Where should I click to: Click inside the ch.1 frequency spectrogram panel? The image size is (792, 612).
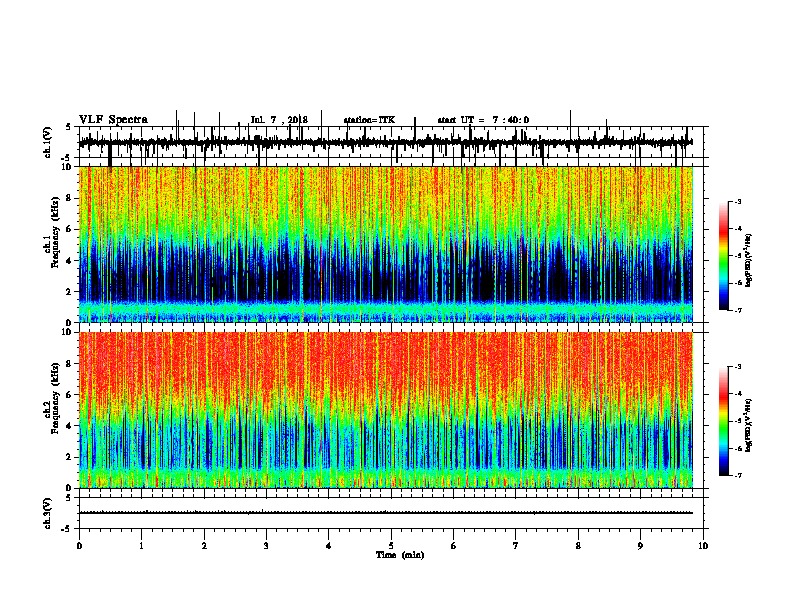pos(386,244)
